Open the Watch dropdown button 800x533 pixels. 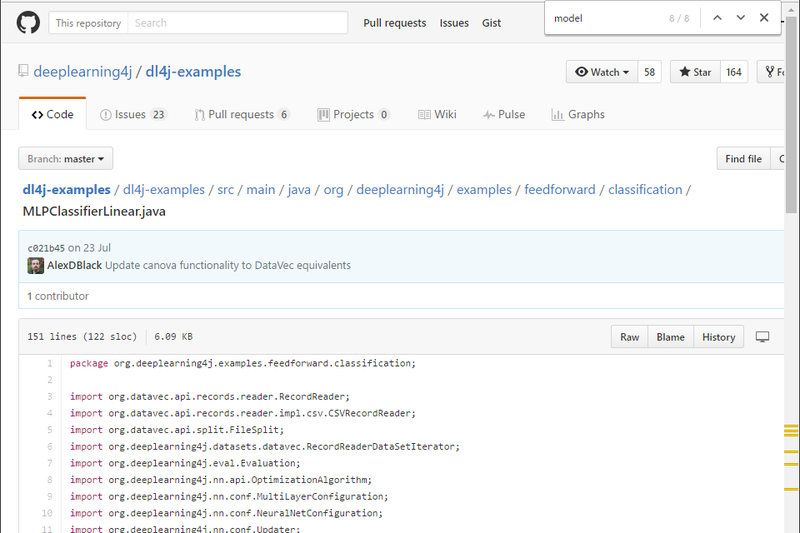(x=602, y=72)
